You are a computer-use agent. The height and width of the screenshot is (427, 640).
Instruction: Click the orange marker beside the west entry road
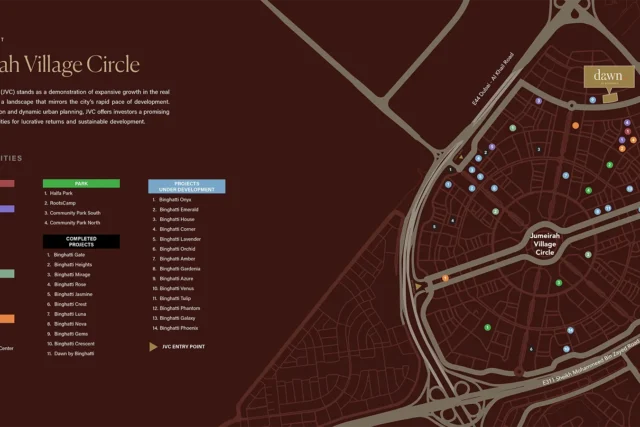click(445, 278)
